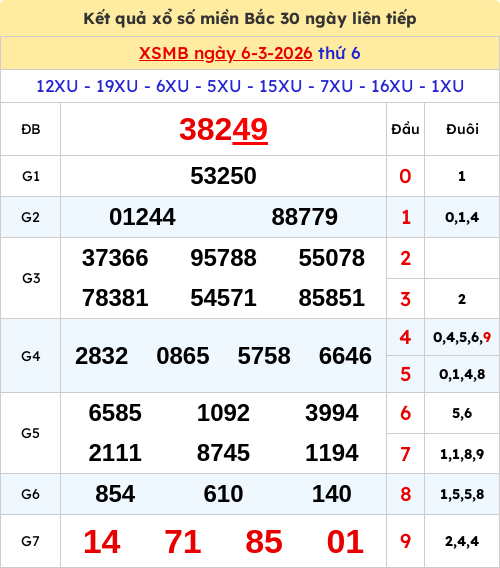Click the 'thứ 6' weekday text
Screen dimensions: 500x568
tap(339, 53)
